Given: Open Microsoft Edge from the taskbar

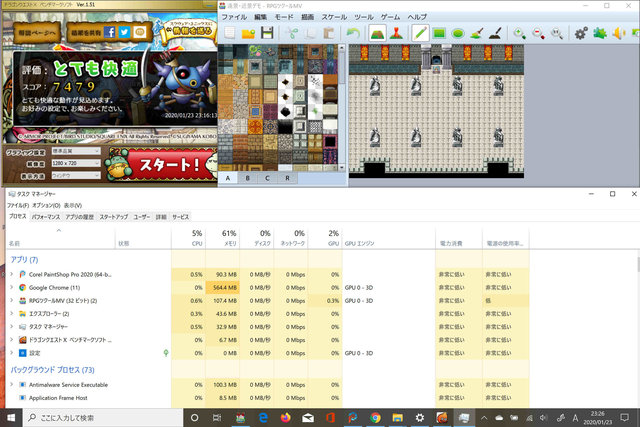Looking at the screenshot, I should (x=263, y=418).
